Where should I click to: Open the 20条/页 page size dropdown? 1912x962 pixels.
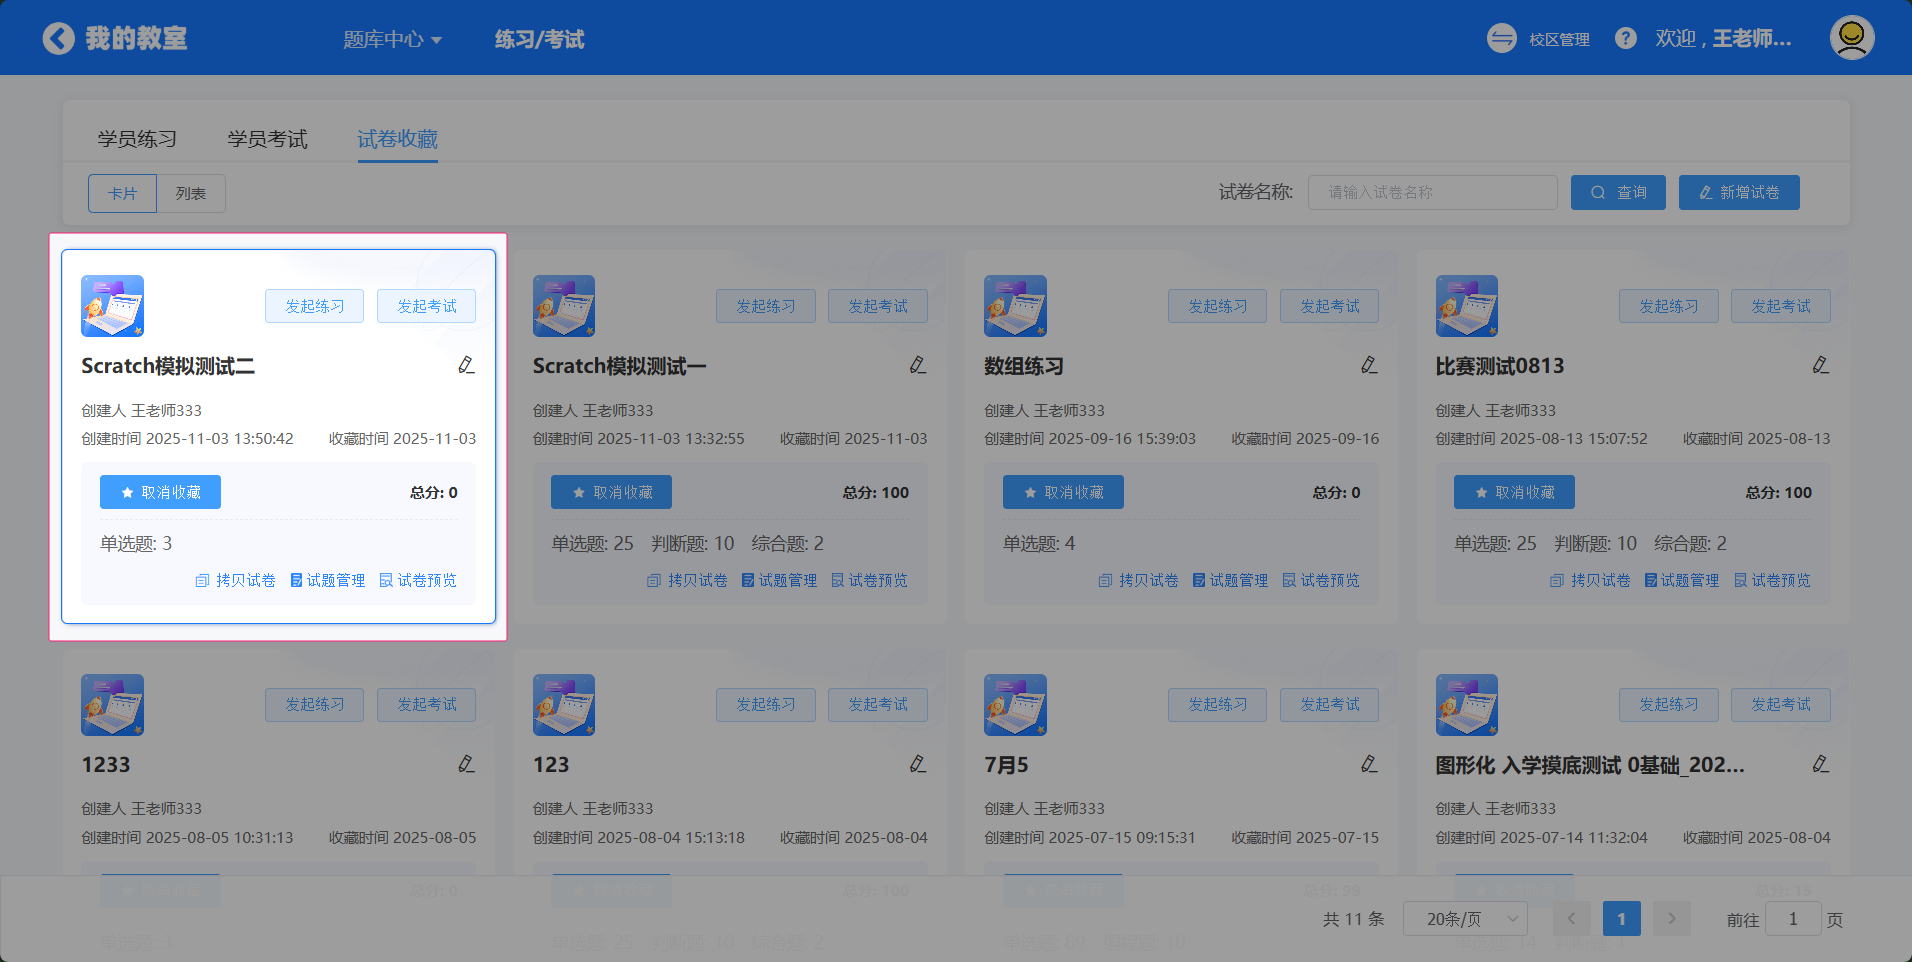click(1466, 919)
